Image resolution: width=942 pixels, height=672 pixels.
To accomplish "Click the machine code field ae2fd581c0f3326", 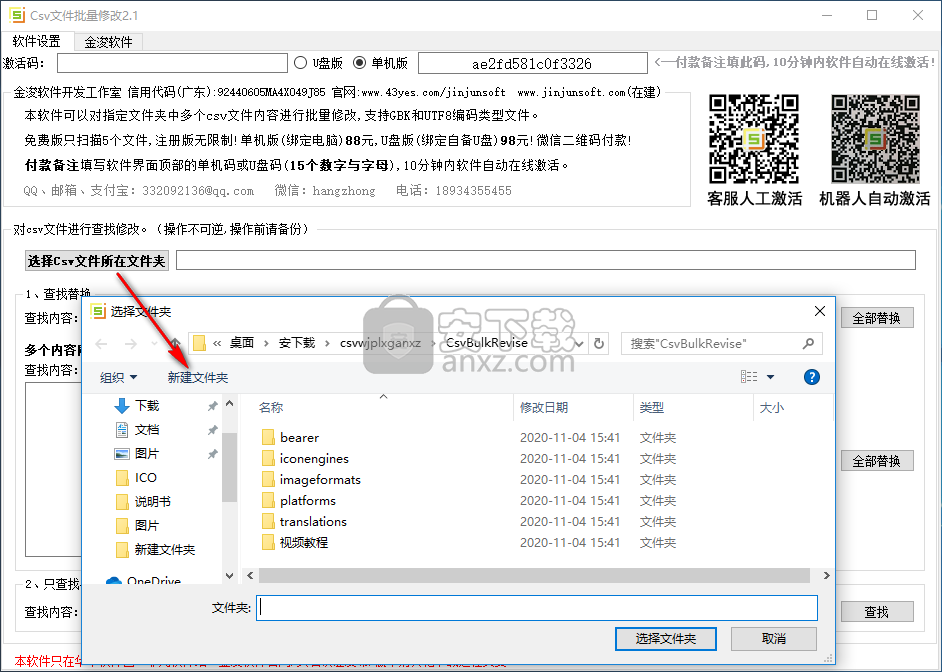I will (532, 63).
